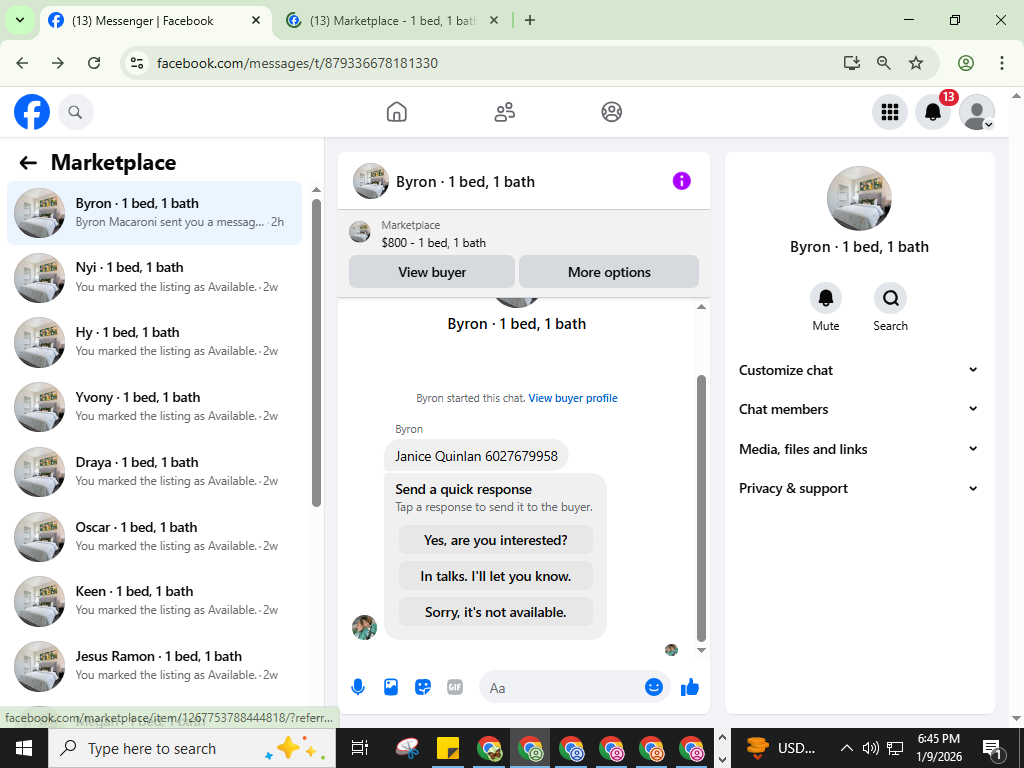Open purple conversation information icon
The image size is (1024, 768).
tap(681, 181)
